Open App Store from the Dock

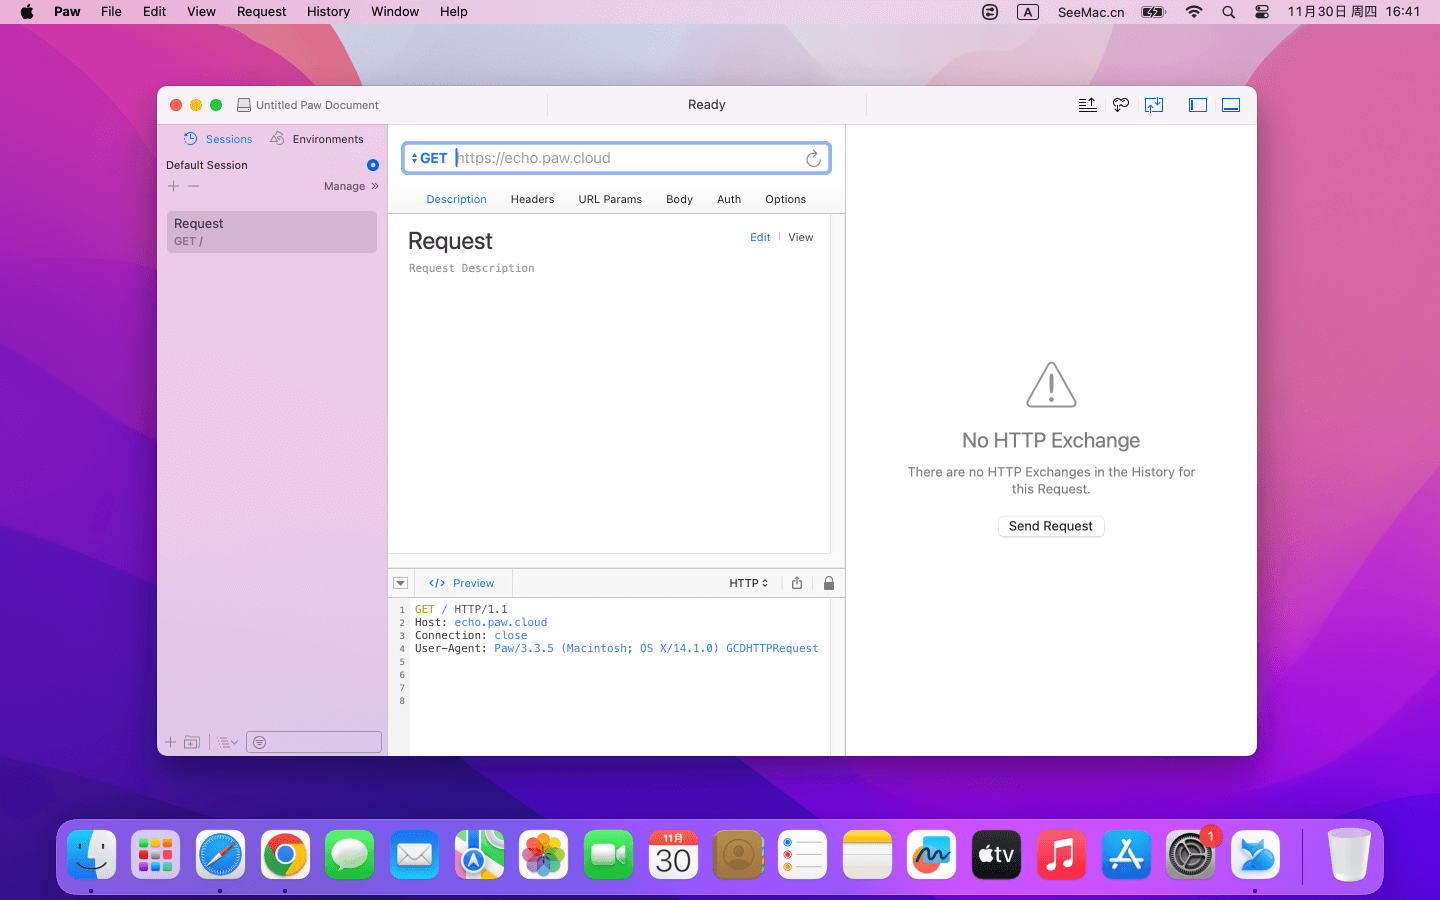(x=1126, y=855)
